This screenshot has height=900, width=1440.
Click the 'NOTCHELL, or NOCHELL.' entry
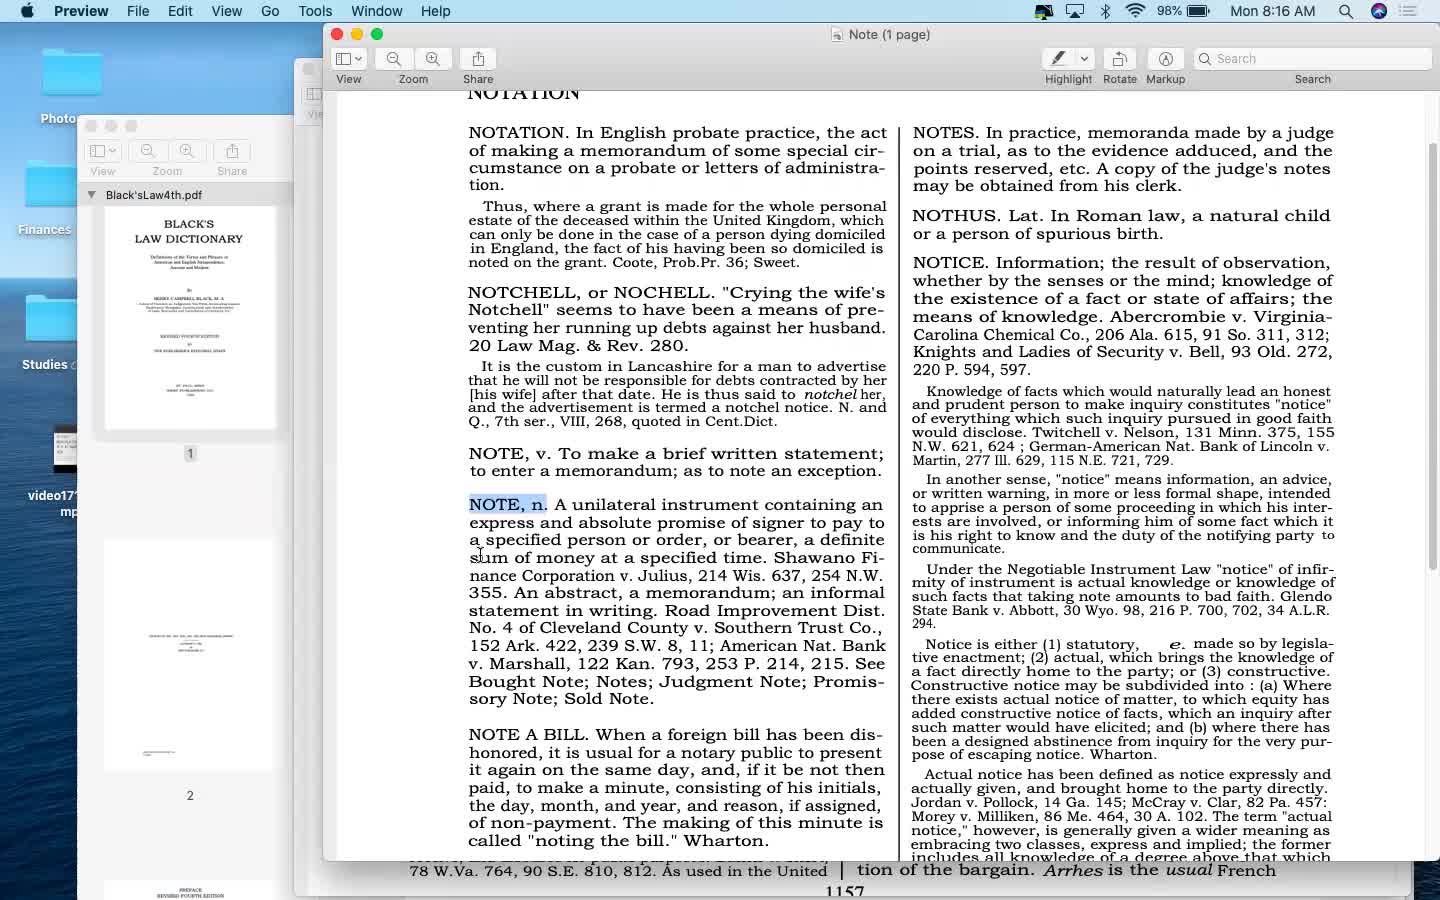591,293
